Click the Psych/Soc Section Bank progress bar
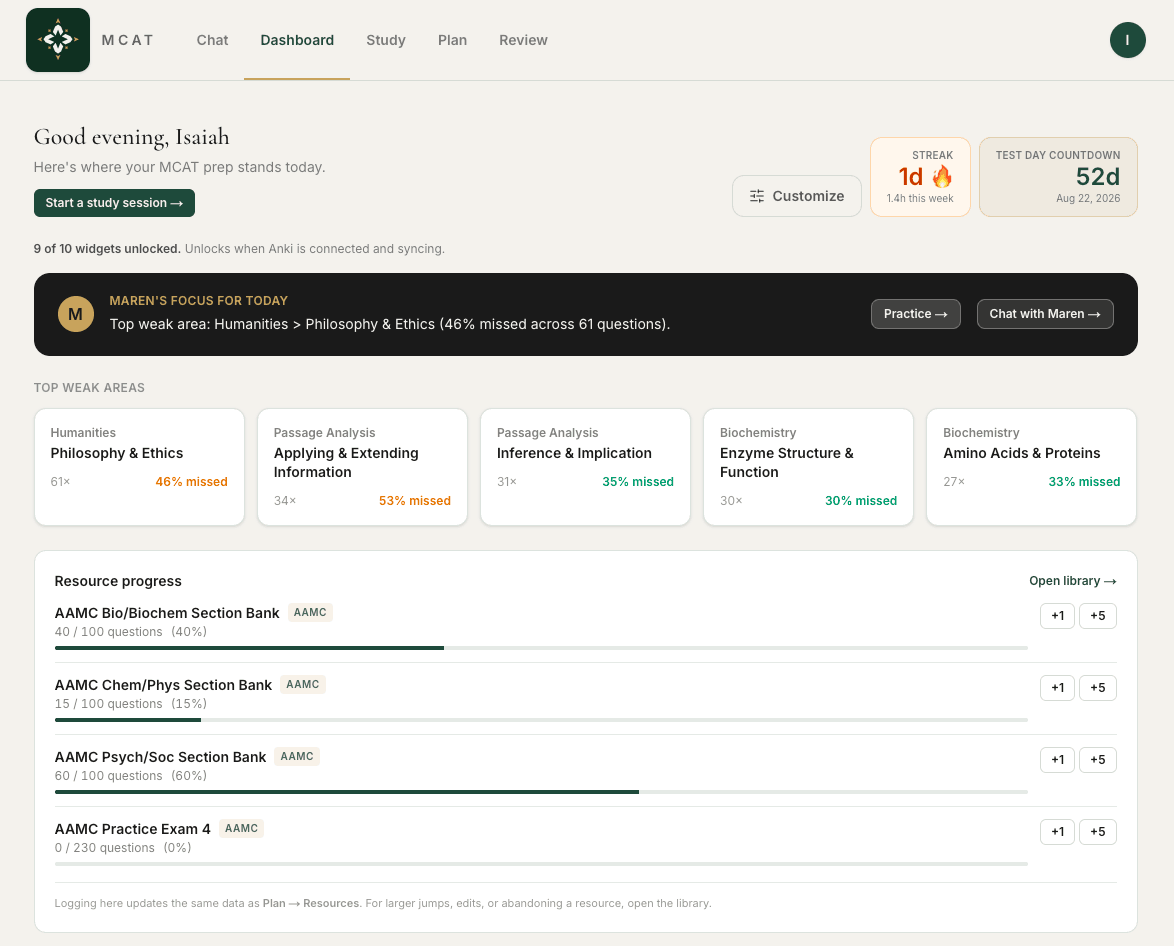This screenshot has width=1174, height=946. pos(541,792)
